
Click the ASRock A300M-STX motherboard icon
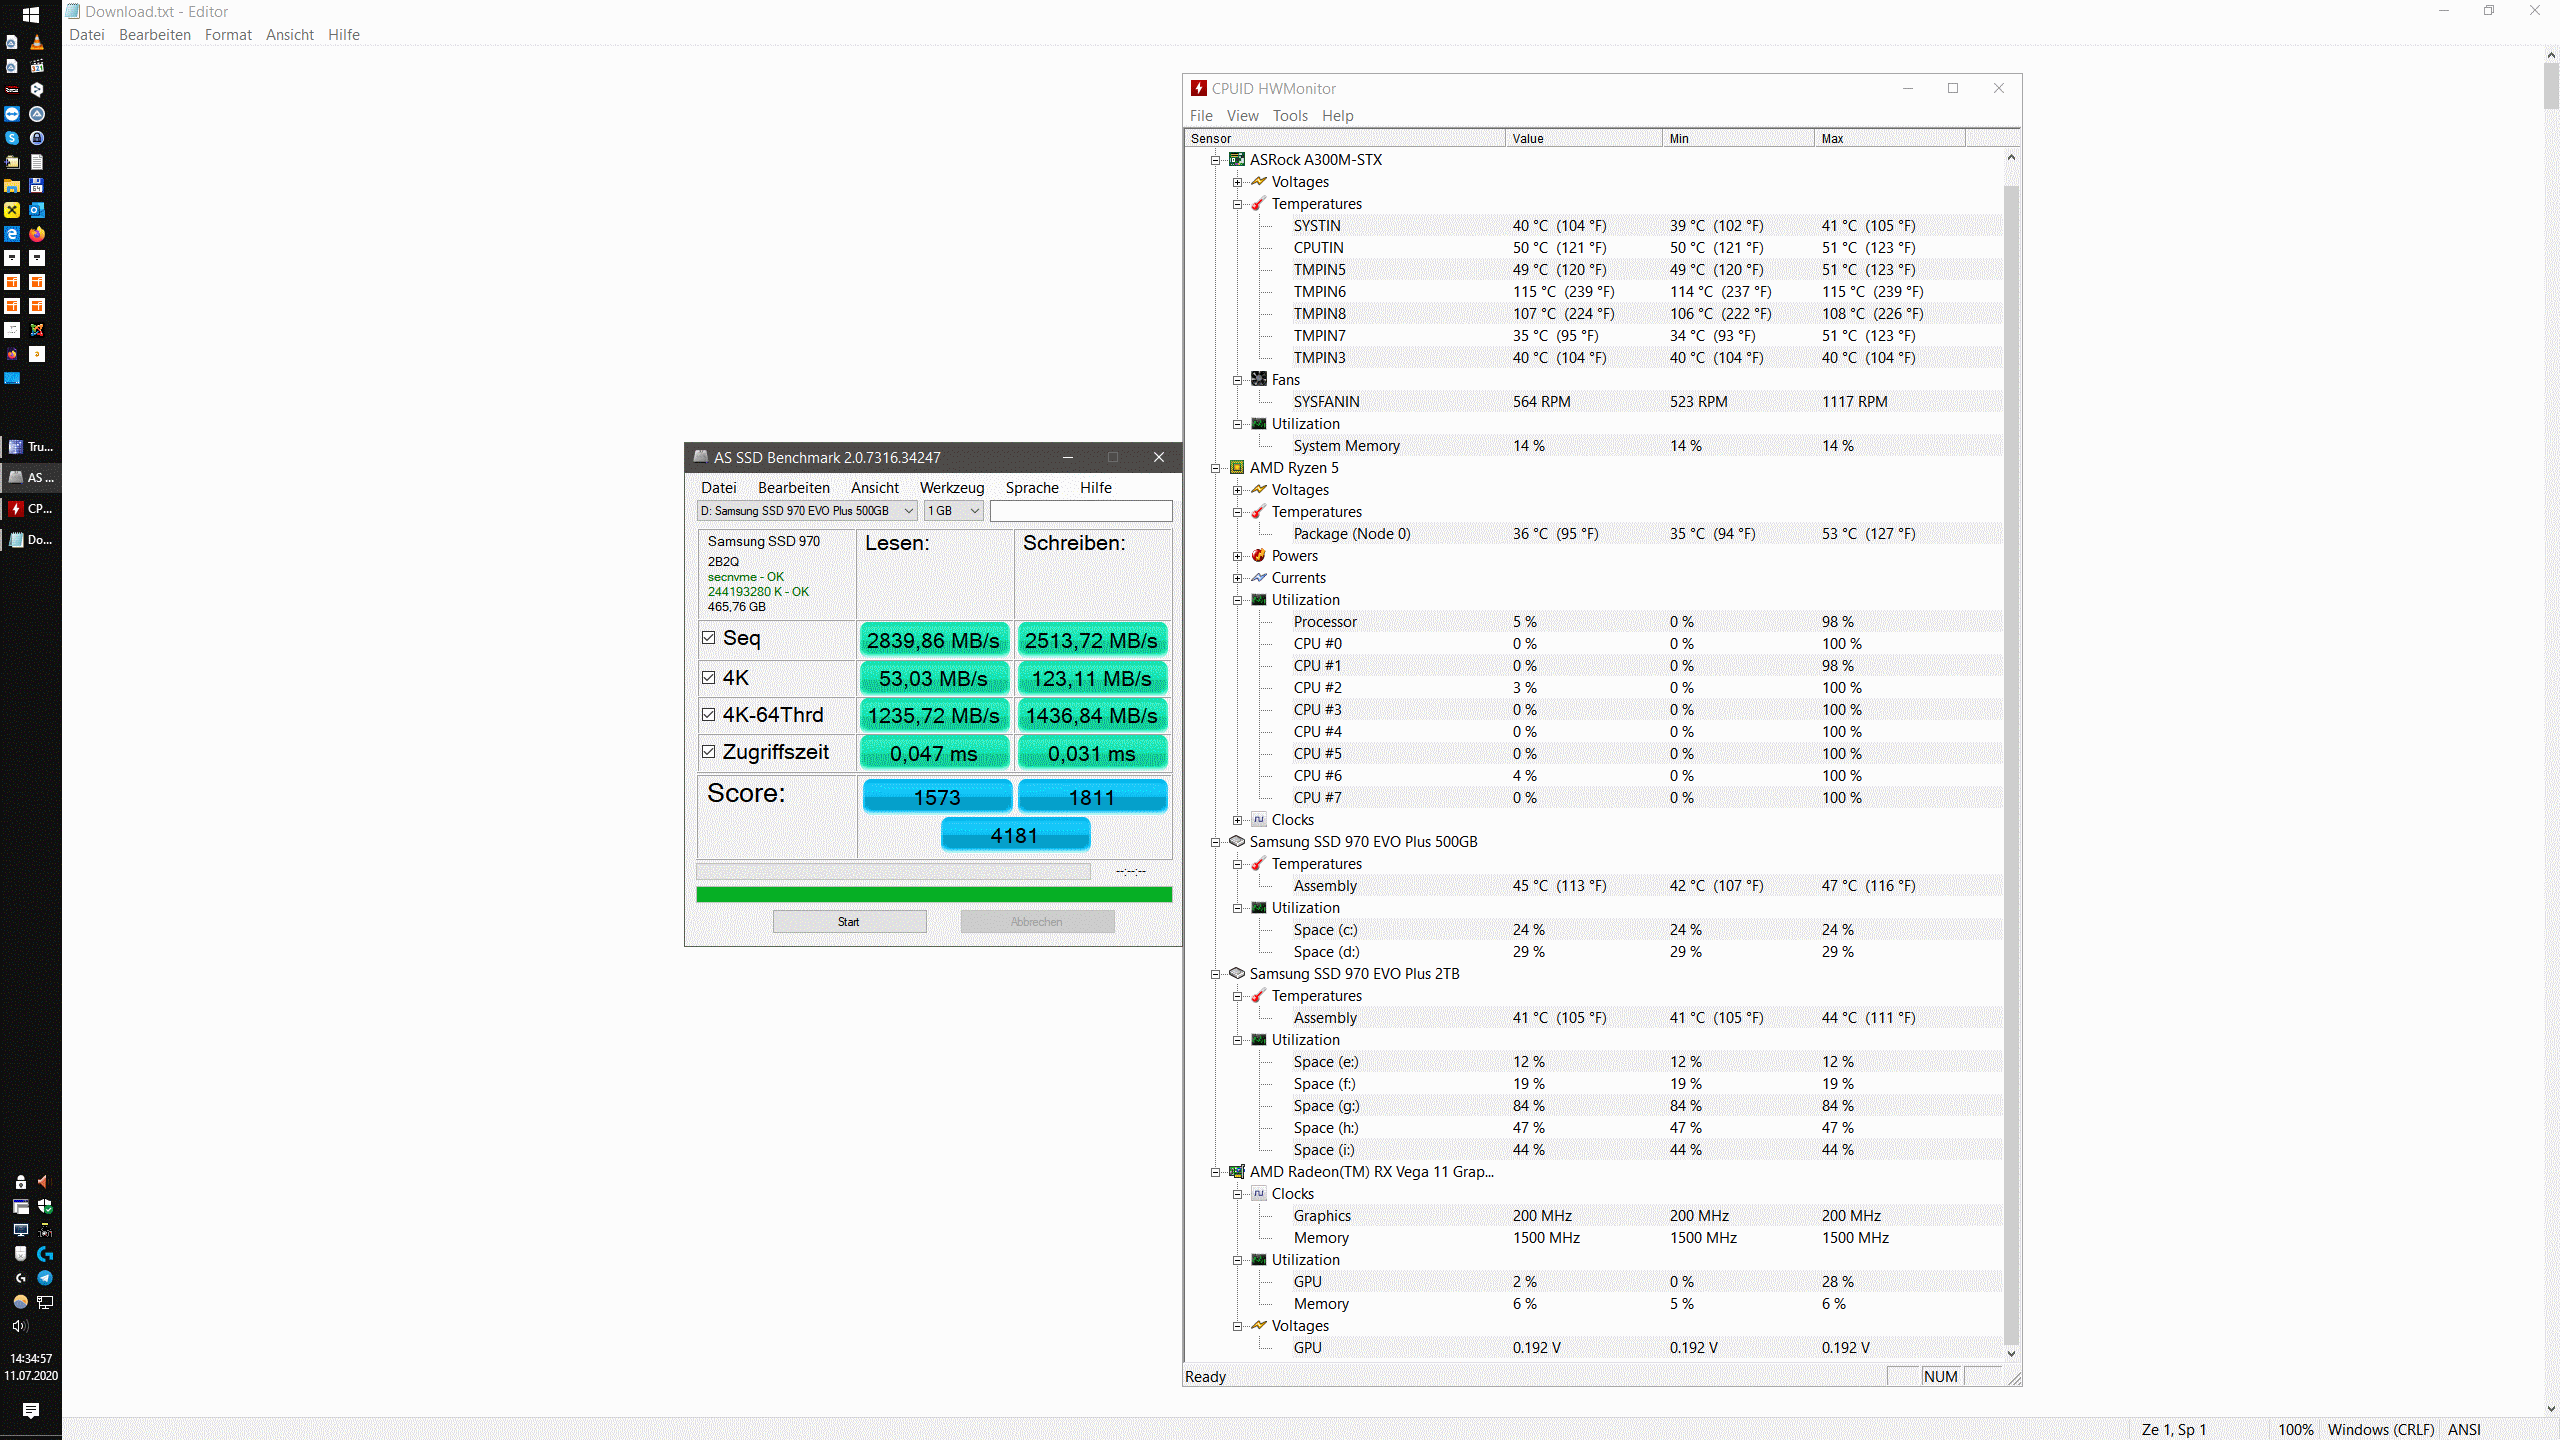pos(1237,160)
